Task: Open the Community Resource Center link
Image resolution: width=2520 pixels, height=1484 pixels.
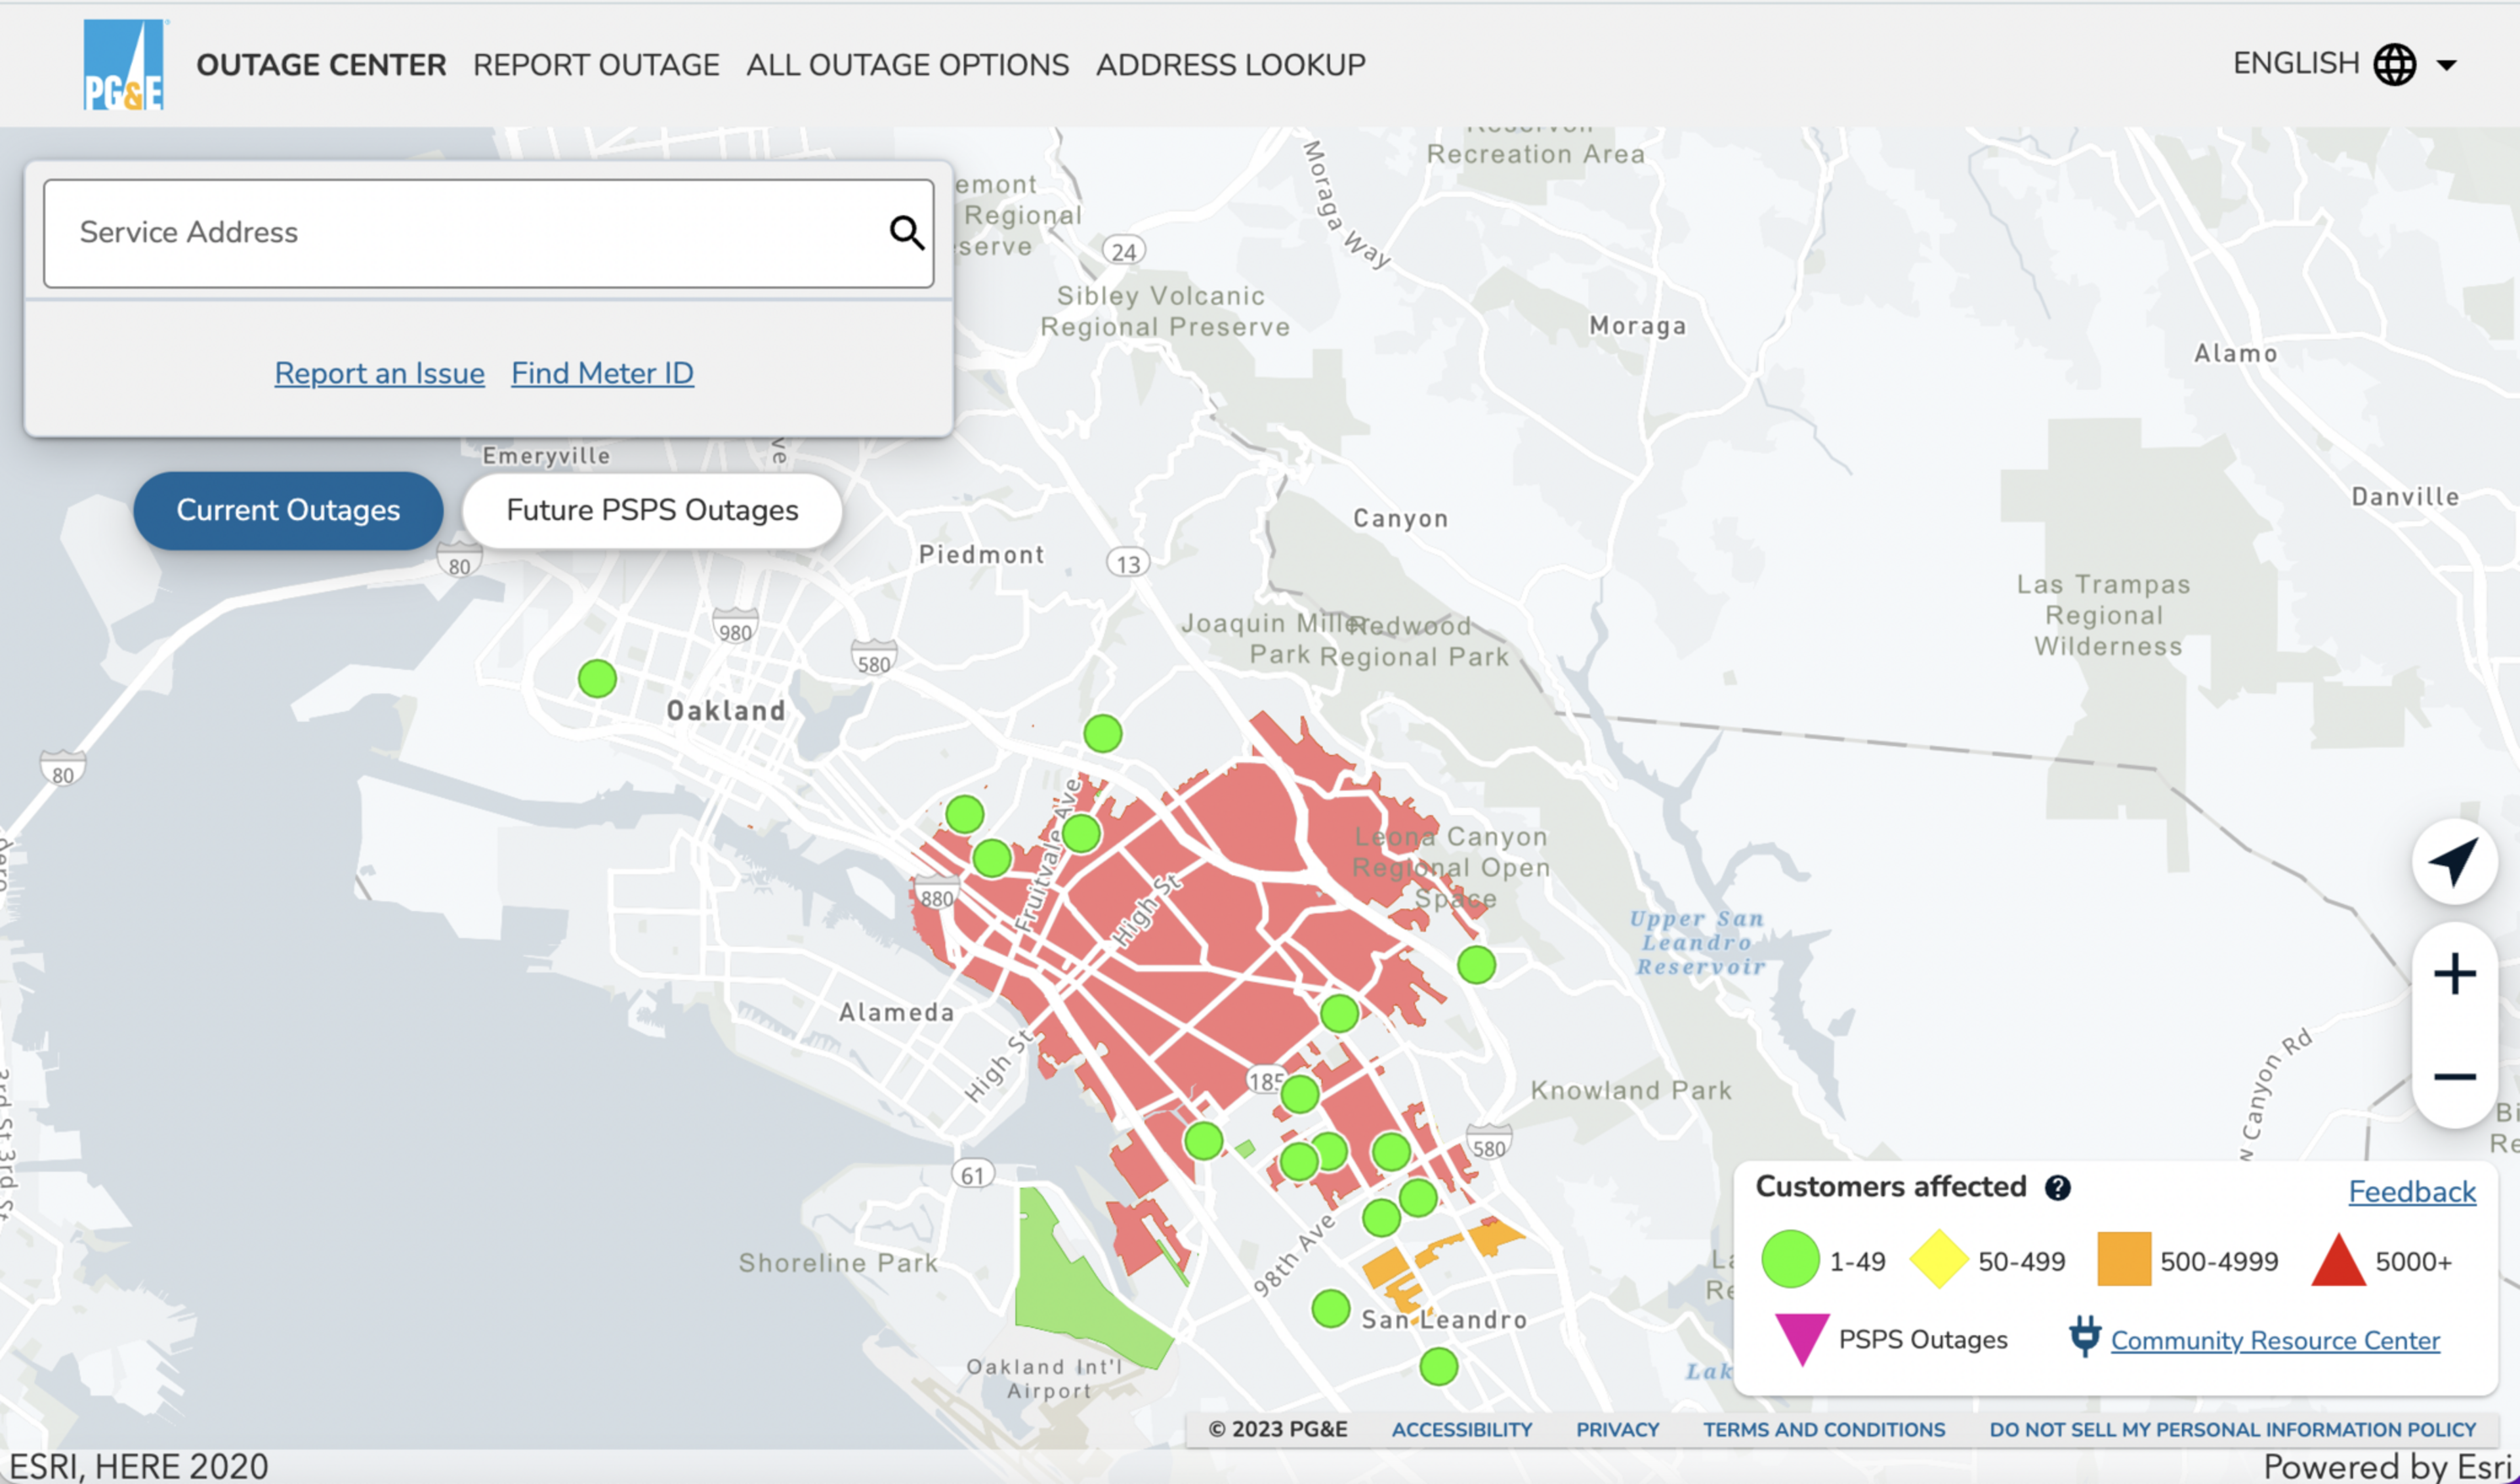Action: 2275,1340
